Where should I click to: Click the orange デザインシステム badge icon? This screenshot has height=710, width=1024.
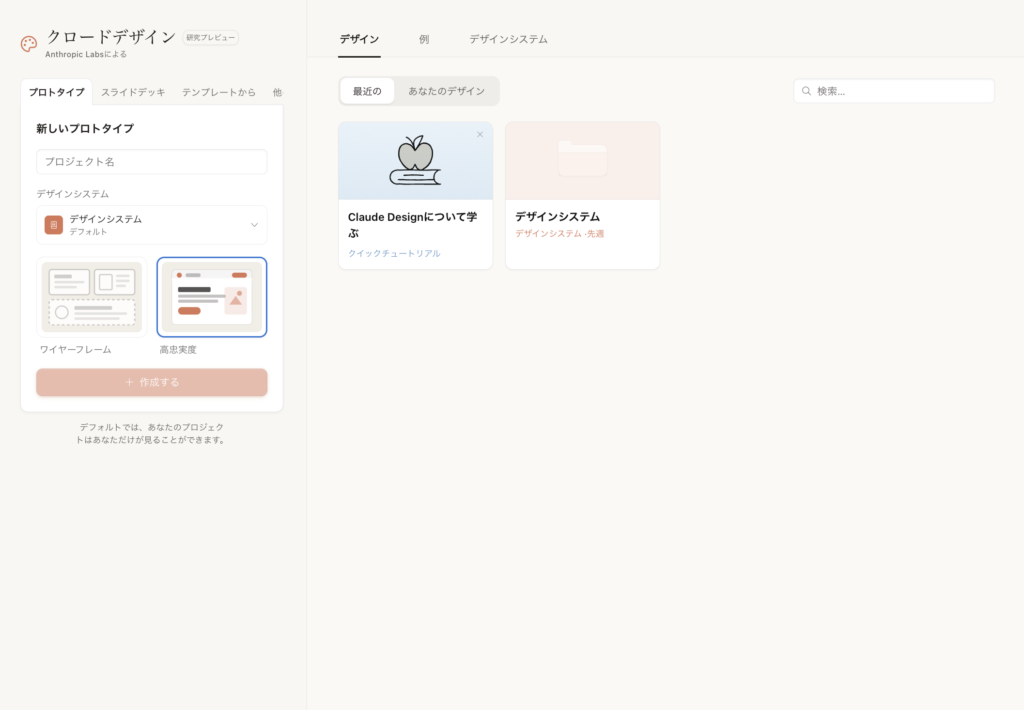tap(54, 225)
